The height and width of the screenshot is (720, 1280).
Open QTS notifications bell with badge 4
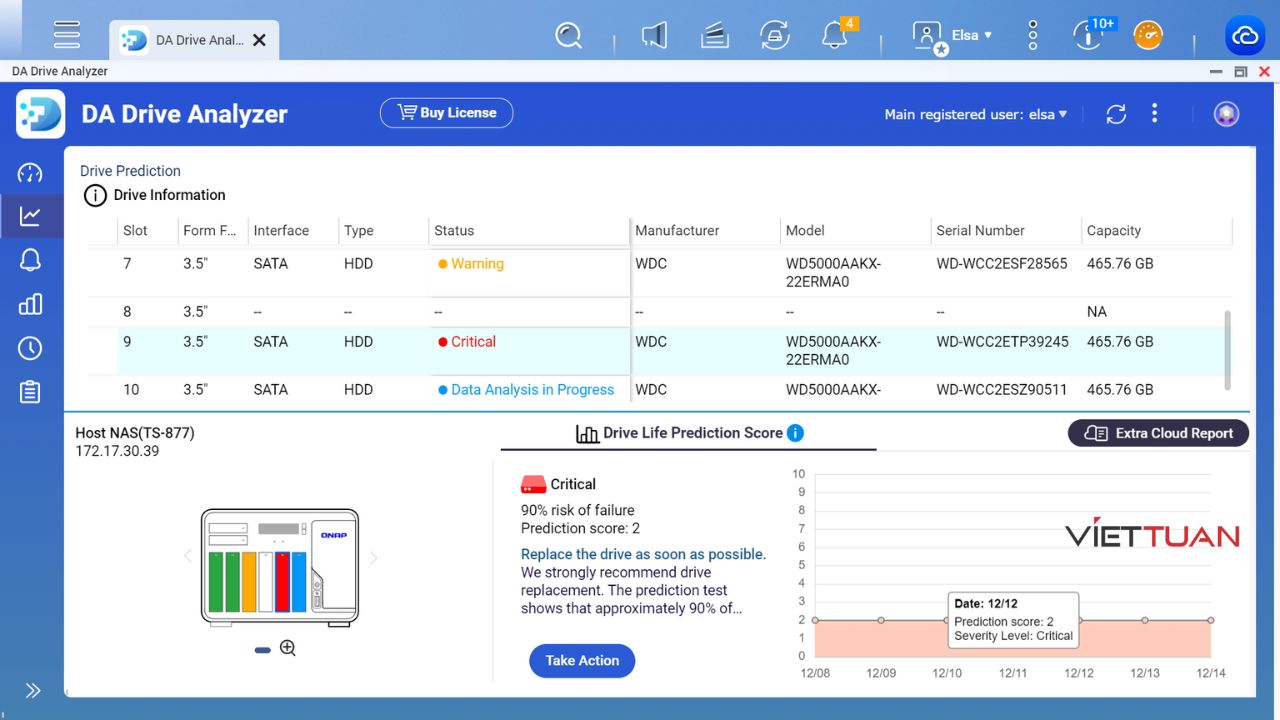834,36
